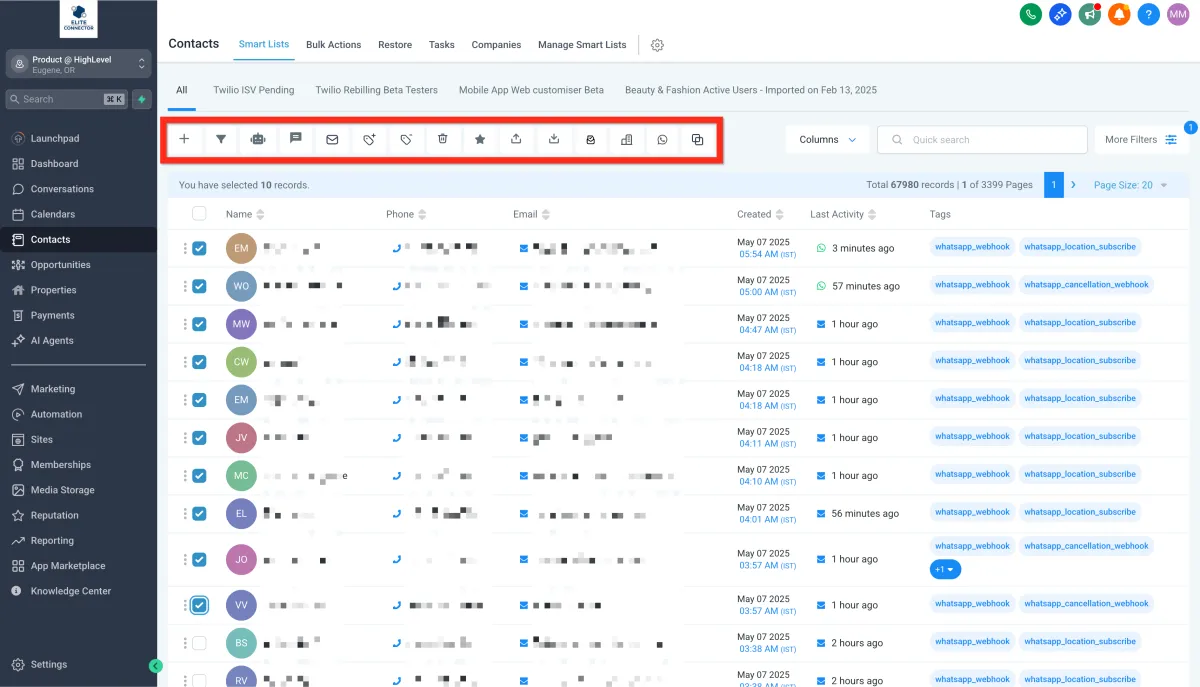Click the send email envelope icon
This screenshot has height=687, width=1200.
pos(332,140)
